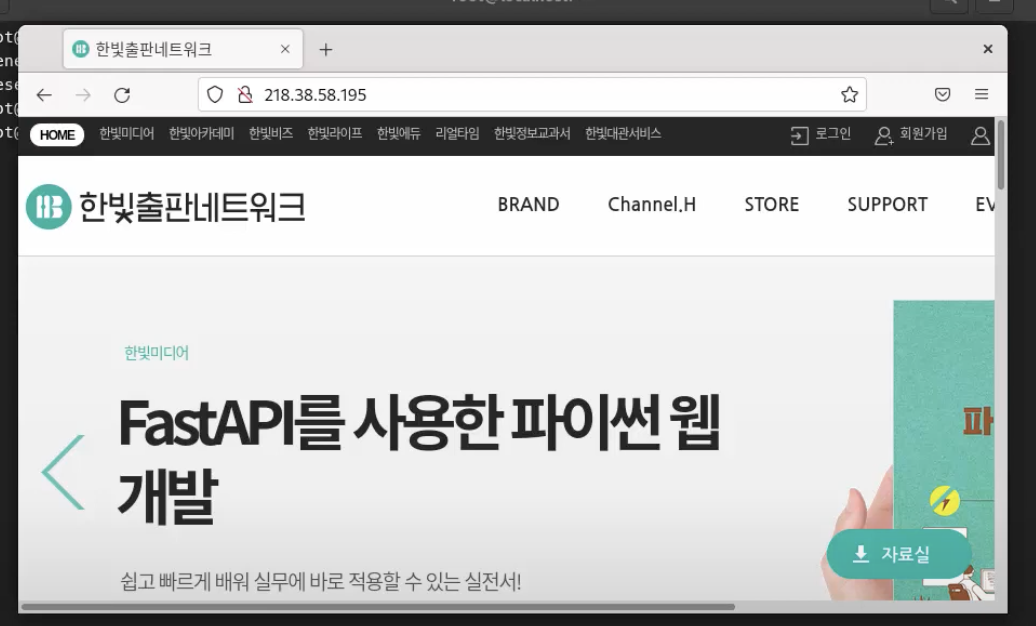The image size is (1036, 626).
Task: Click the address bar showing 218.38.58.195
Action: [x=532, y=95]
